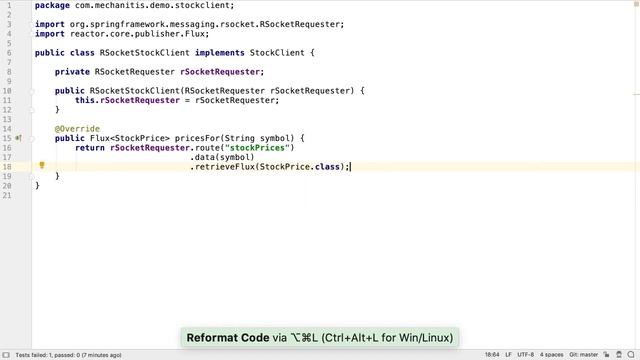Image resolution: width=640 pixels, height=360 pixels.
Task: Click the yellow intention lightbulb on line 18
Action: click(42, 165)
